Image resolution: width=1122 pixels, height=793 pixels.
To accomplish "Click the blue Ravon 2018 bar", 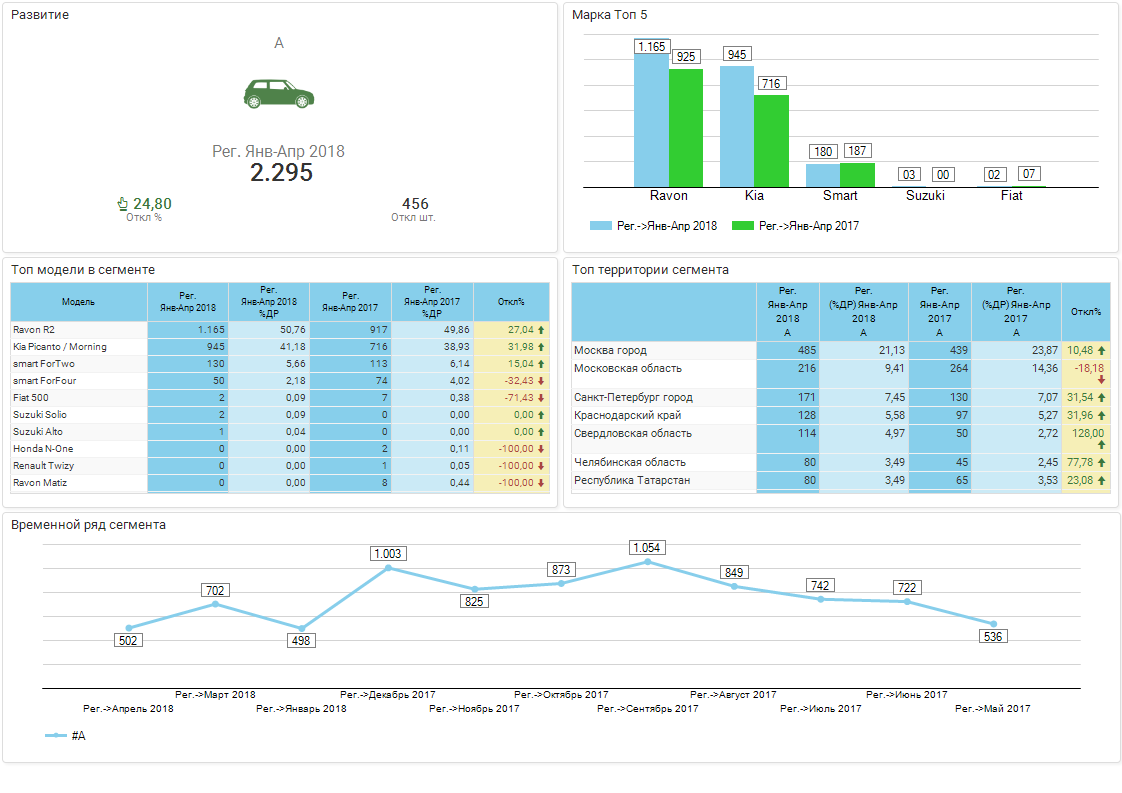I will [x=651, y=120].
